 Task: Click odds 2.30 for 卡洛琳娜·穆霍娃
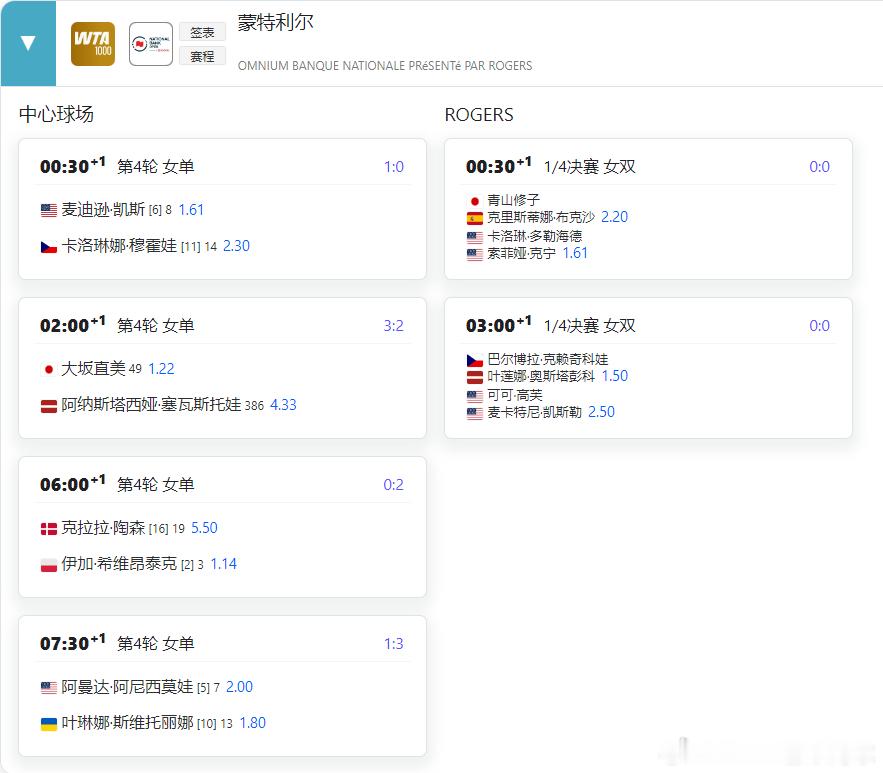pos(237,246)
